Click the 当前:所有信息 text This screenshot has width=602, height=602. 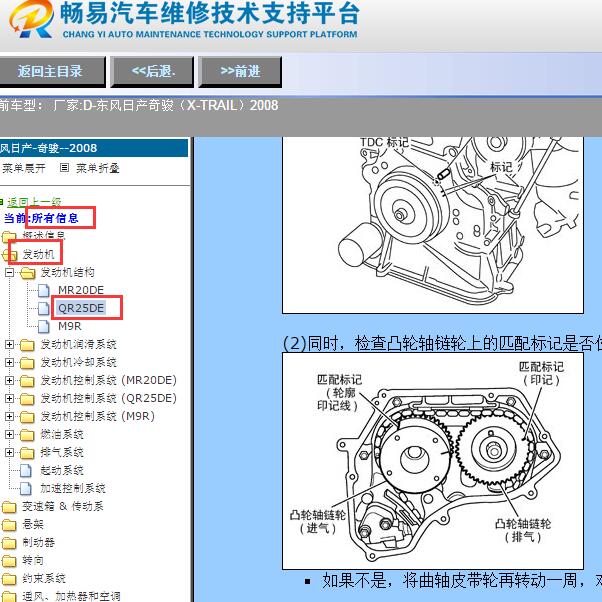[x=41, y=218]
